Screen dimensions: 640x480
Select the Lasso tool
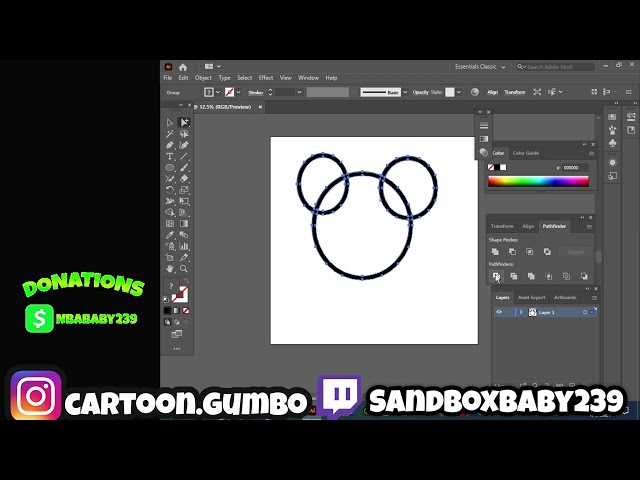[x=184, y=134]
